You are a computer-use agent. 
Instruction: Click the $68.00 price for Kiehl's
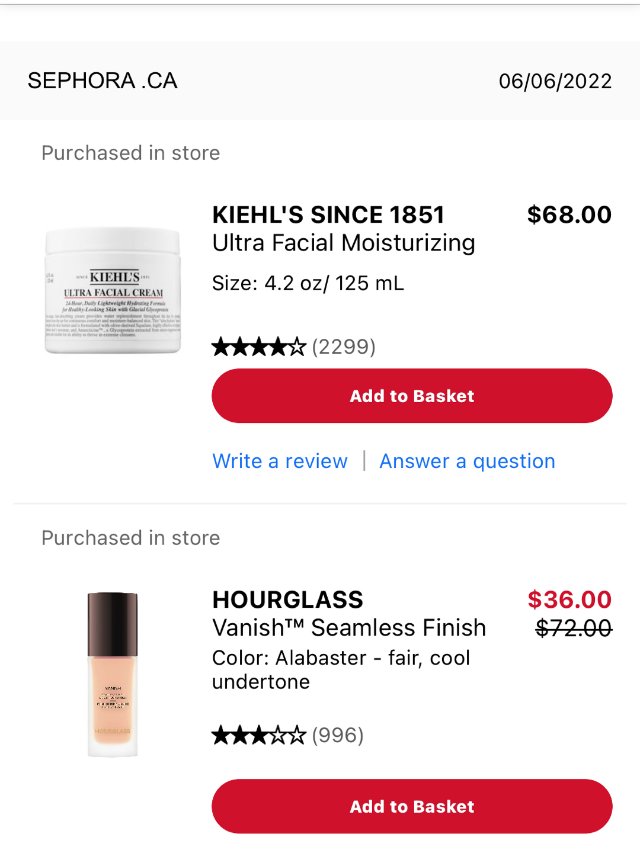pyautogui.click(x=569, y=215)
